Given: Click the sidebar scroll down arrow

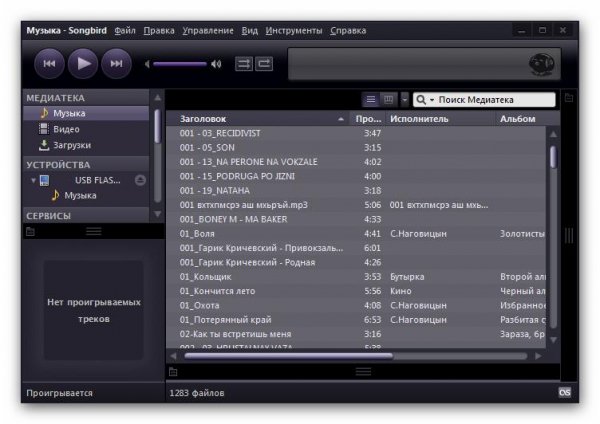Looking at the screenshot, I should pos(158,214).
